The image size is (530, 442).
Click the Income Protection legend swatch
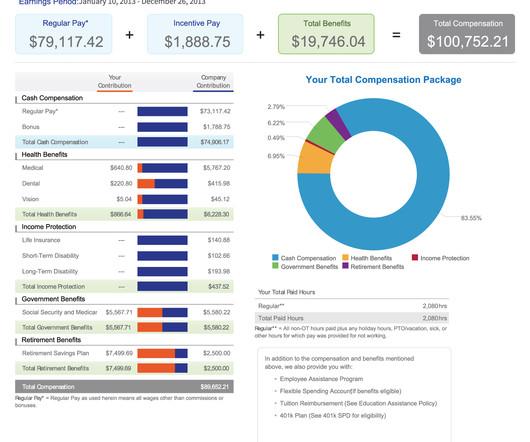click(x=415, y=257)
